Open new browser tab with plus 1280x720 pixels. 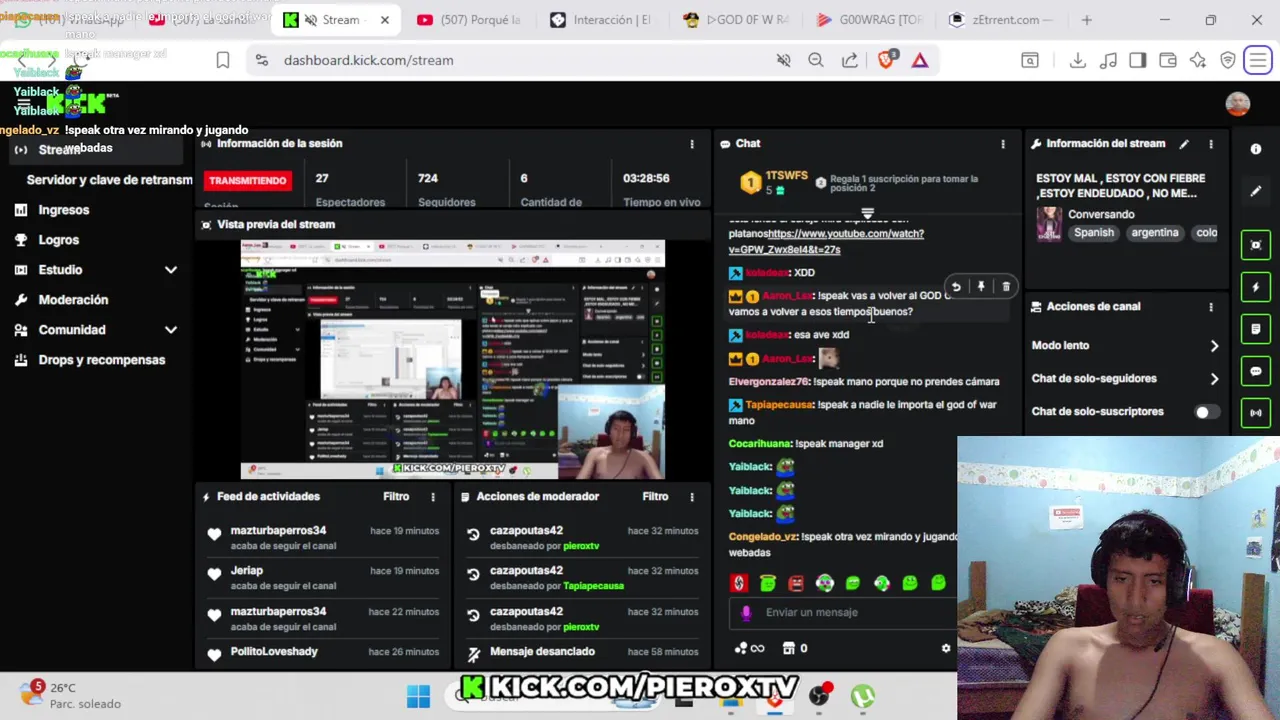click(x=1087, y=20)
